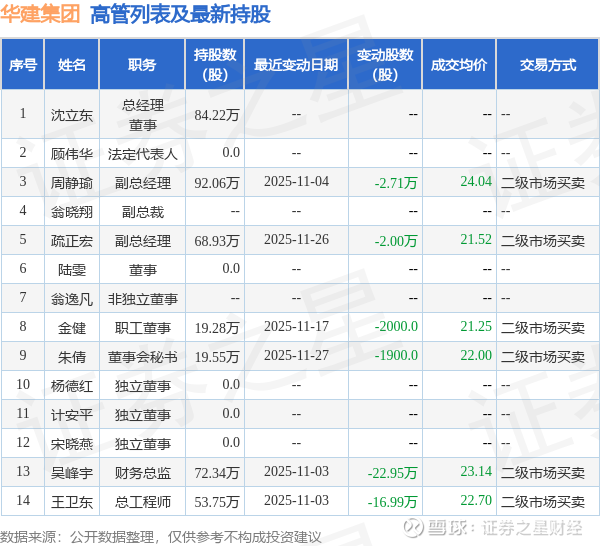Click the position 董事会秘书
The image size is (600, 546).
tap(142, 357)
